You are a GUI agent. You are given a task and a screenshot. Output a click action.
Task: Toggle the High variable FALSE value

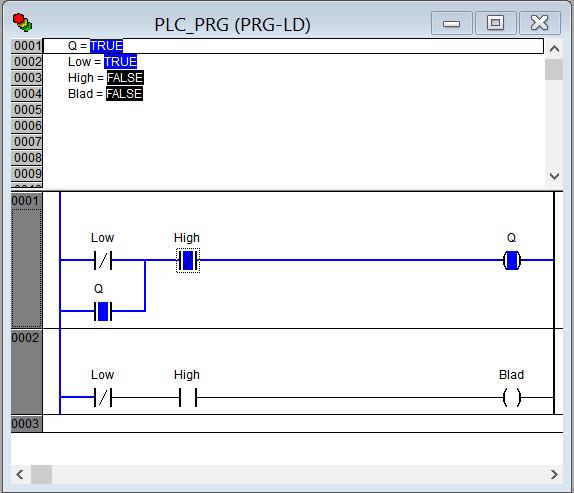click(125, 78)
